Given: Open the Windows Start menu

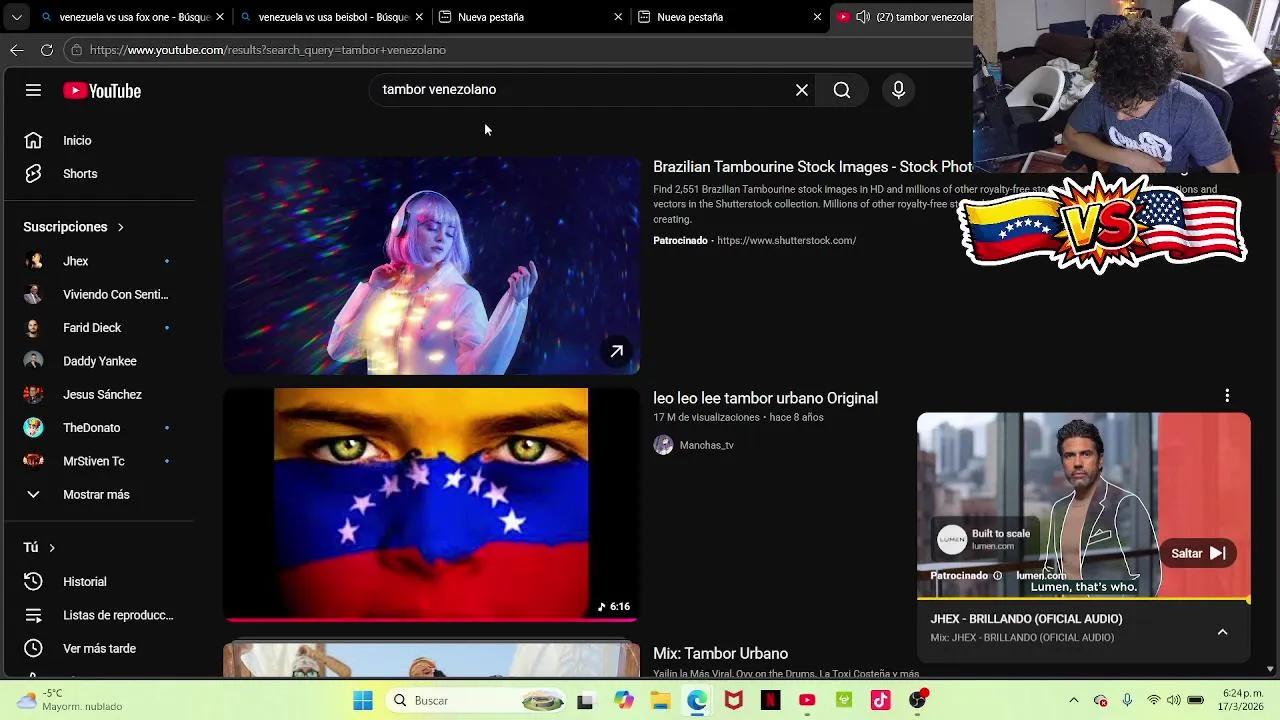Looking at the screenshot, I should pyautogui.click(x=362, y=701).
